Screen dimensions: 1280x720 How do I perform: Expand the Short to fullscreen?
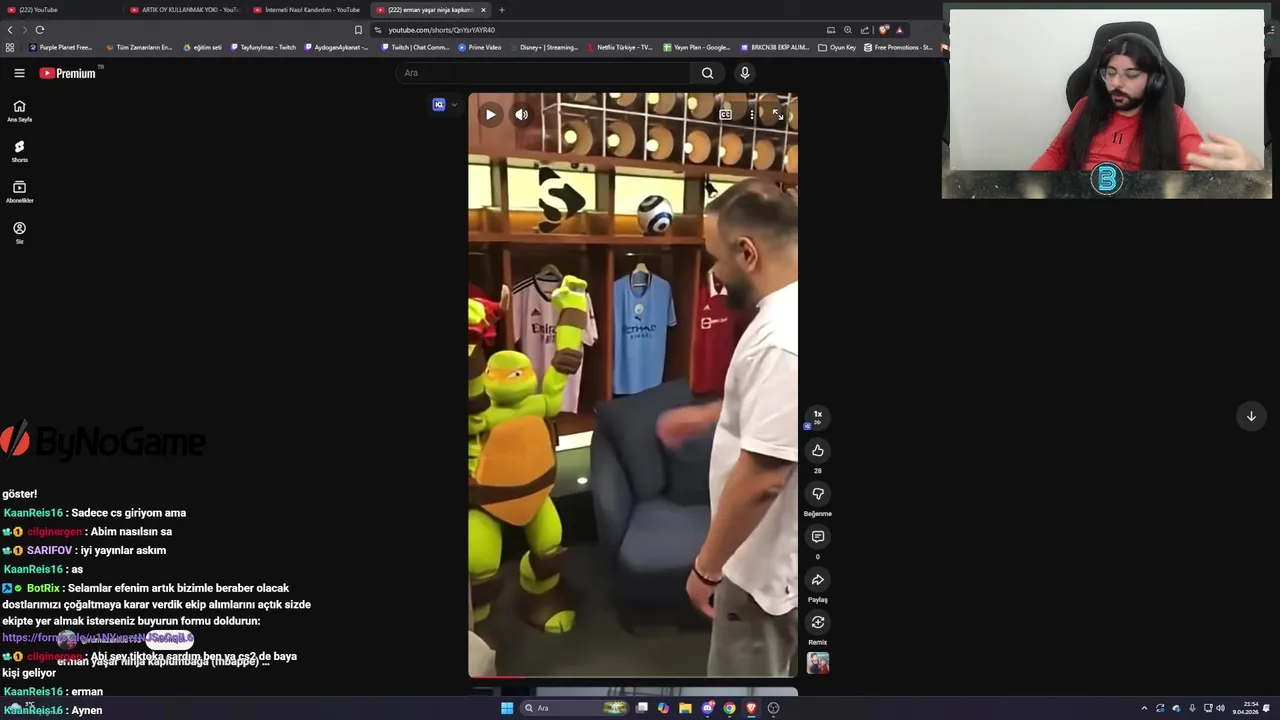[x=778, y=115]
